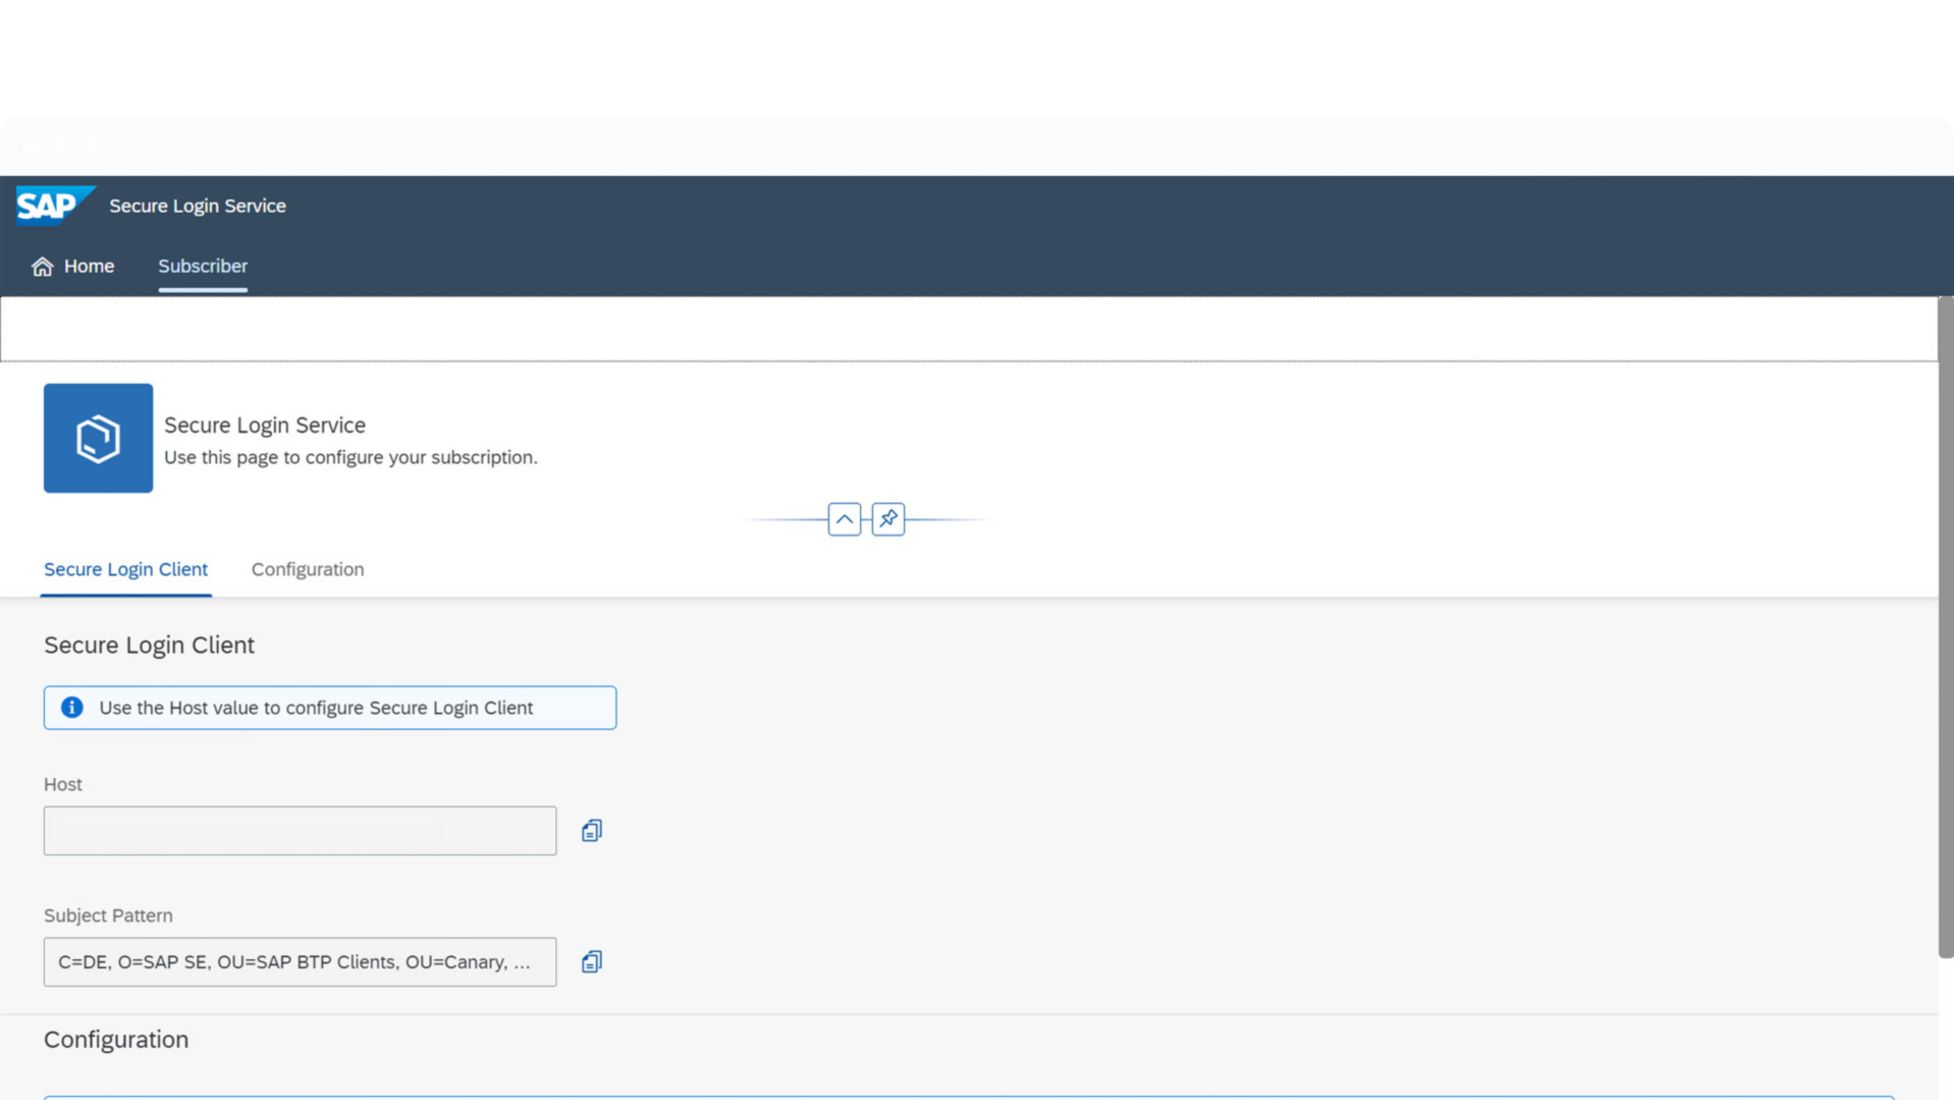The height and width of the screenshot is (1100, 1954).
Task: Click the SAP logo
Action: [x=54, y=205]
